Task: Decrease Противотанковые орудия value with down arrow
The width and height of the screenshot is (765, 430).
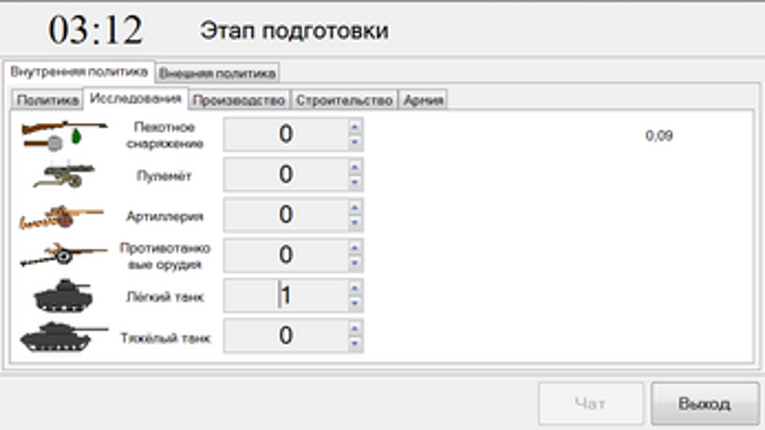Action: click(355, 263)
